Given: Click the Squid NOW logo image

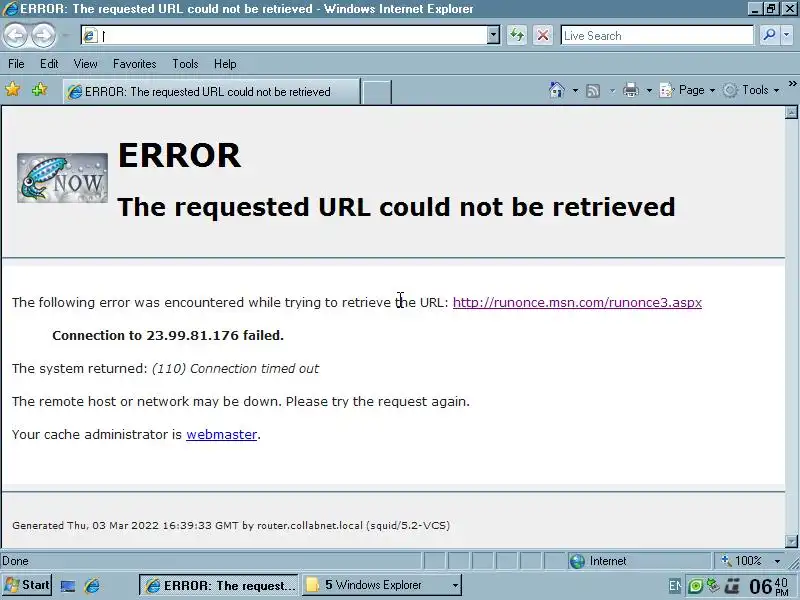Looking at the screenshot, I should tap(62, 178).
